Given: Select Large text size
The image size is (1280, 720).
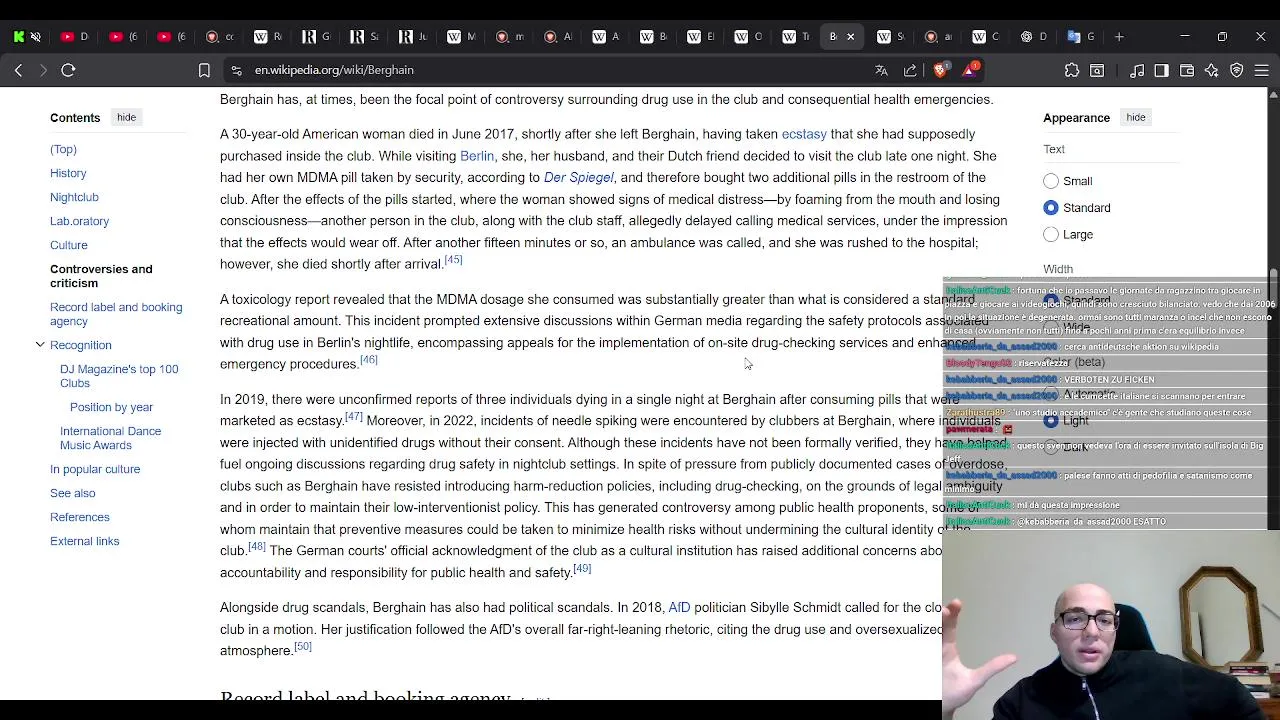Looking at the screenshot, I should pyautogui.click(x=1051, y=234).
